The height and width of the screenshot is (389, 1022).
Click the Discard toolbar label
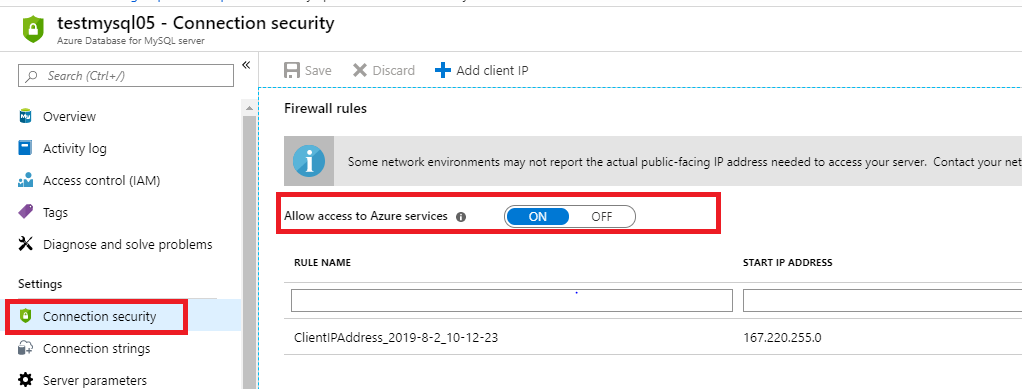pos(394,70)
